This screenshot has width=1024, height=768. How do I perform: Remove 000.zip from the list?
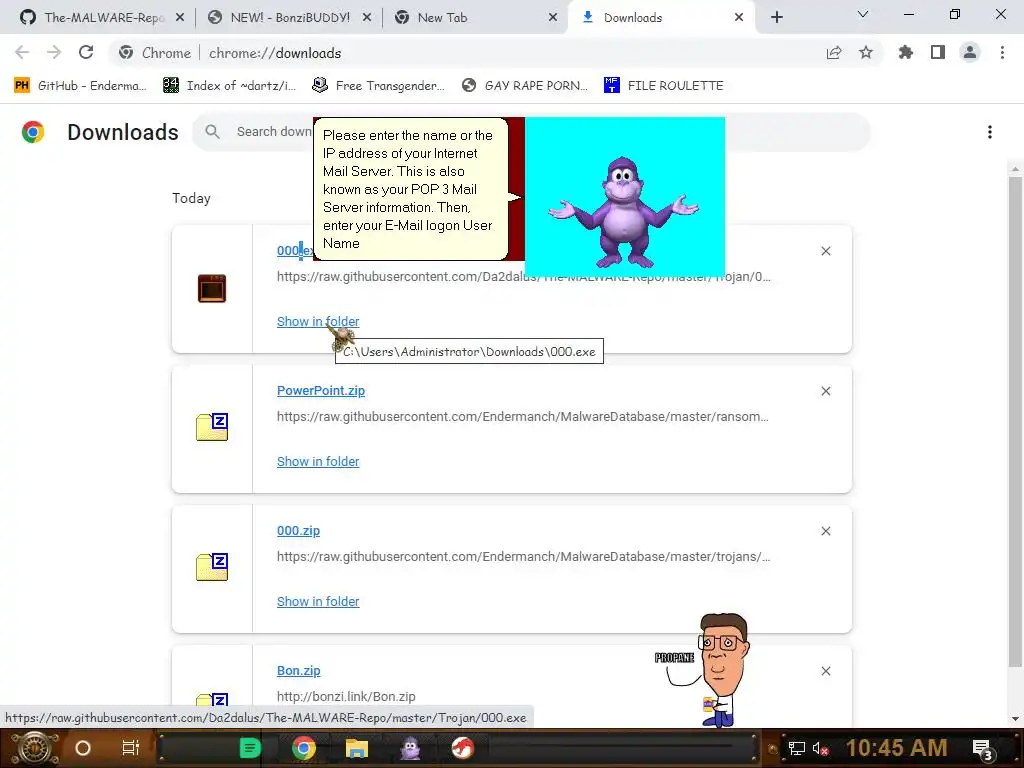[x=826, y=532]
